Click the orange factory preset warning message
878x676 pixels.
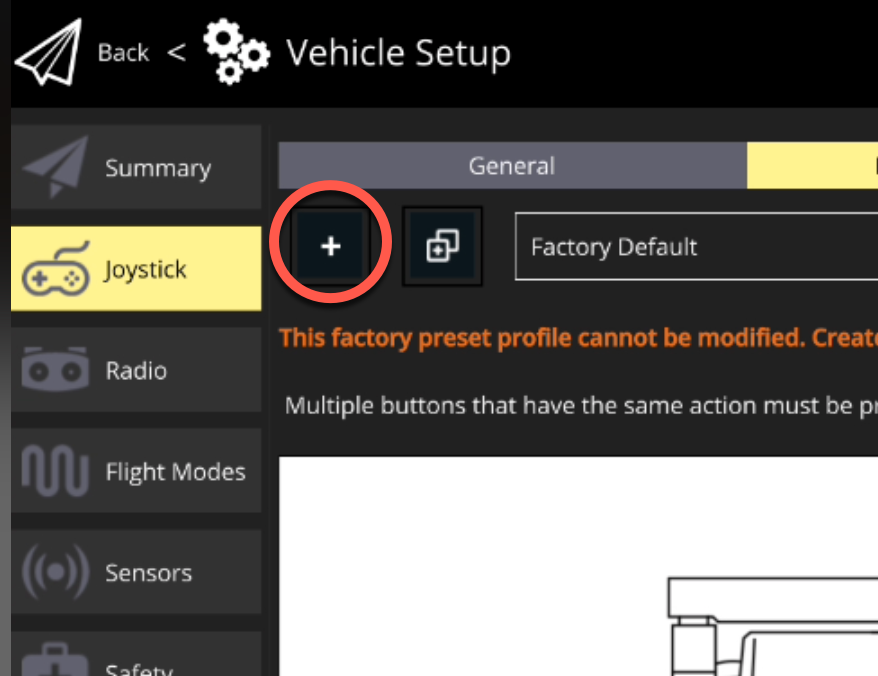coord(578,337)
